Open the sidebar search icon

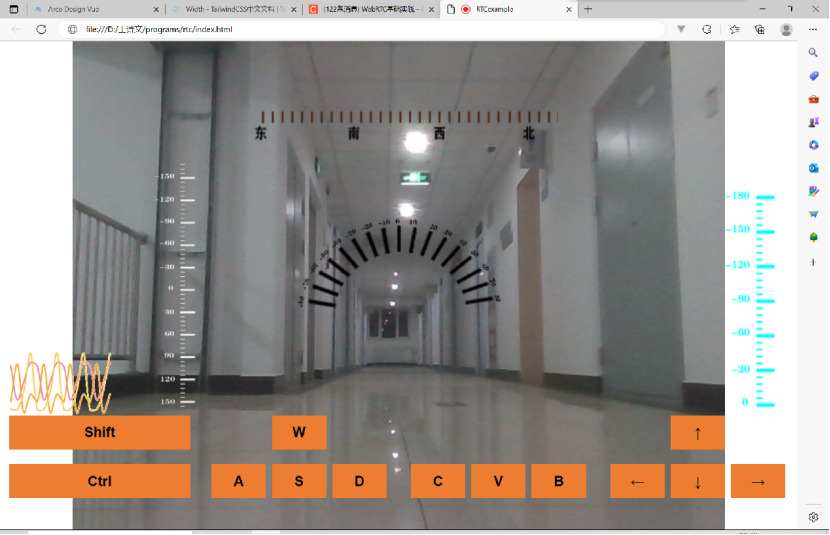pyautogui.click(x=813, y=52)
